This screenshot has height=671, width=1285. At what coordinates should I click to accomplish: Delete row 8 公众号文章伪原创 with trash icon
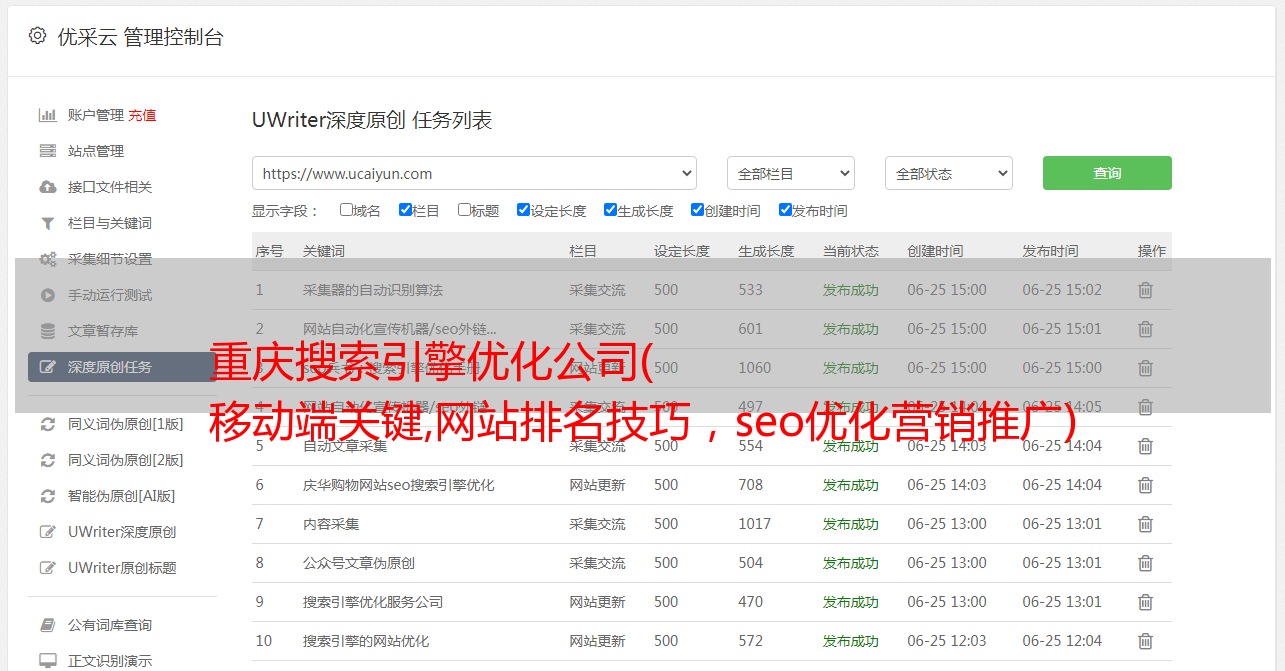[1146, 563]
